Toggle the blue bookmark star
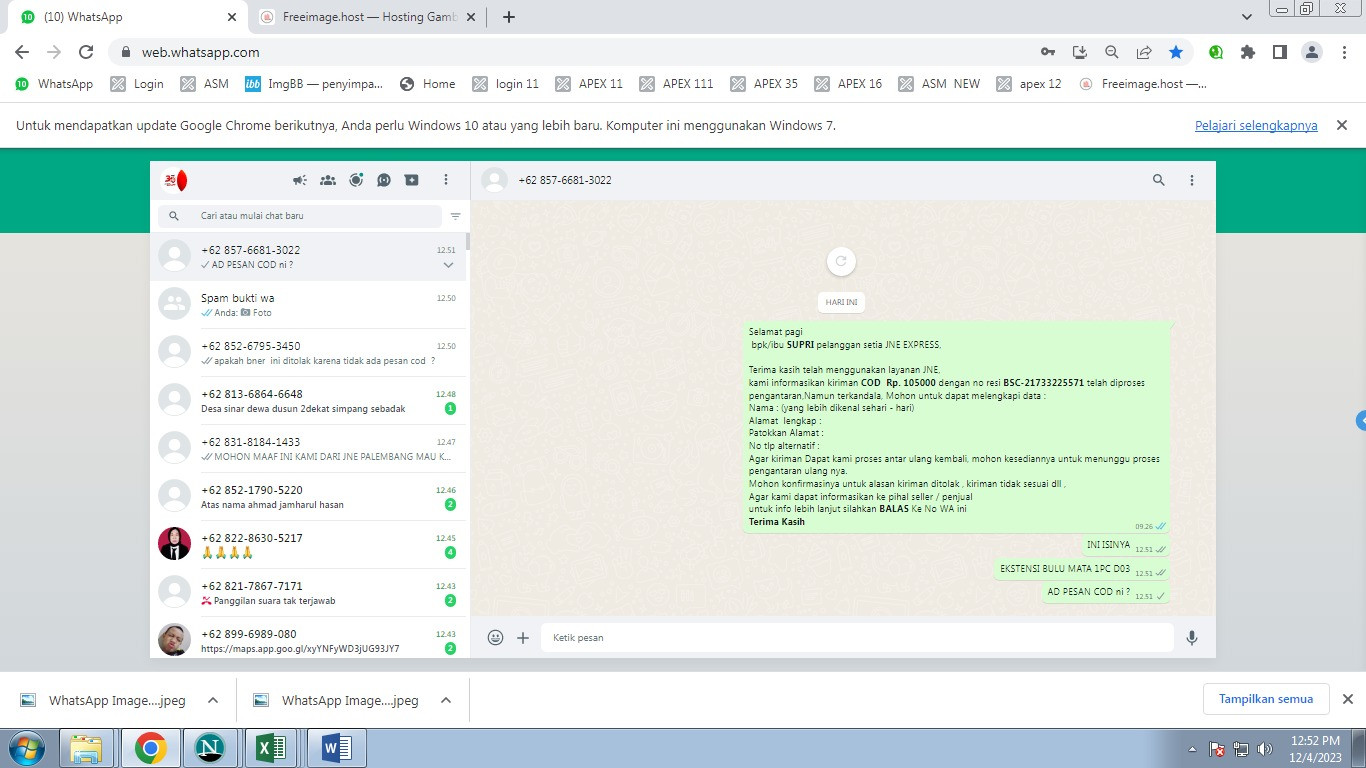Screen dimensions: 1366x768 coord(1176,52)
